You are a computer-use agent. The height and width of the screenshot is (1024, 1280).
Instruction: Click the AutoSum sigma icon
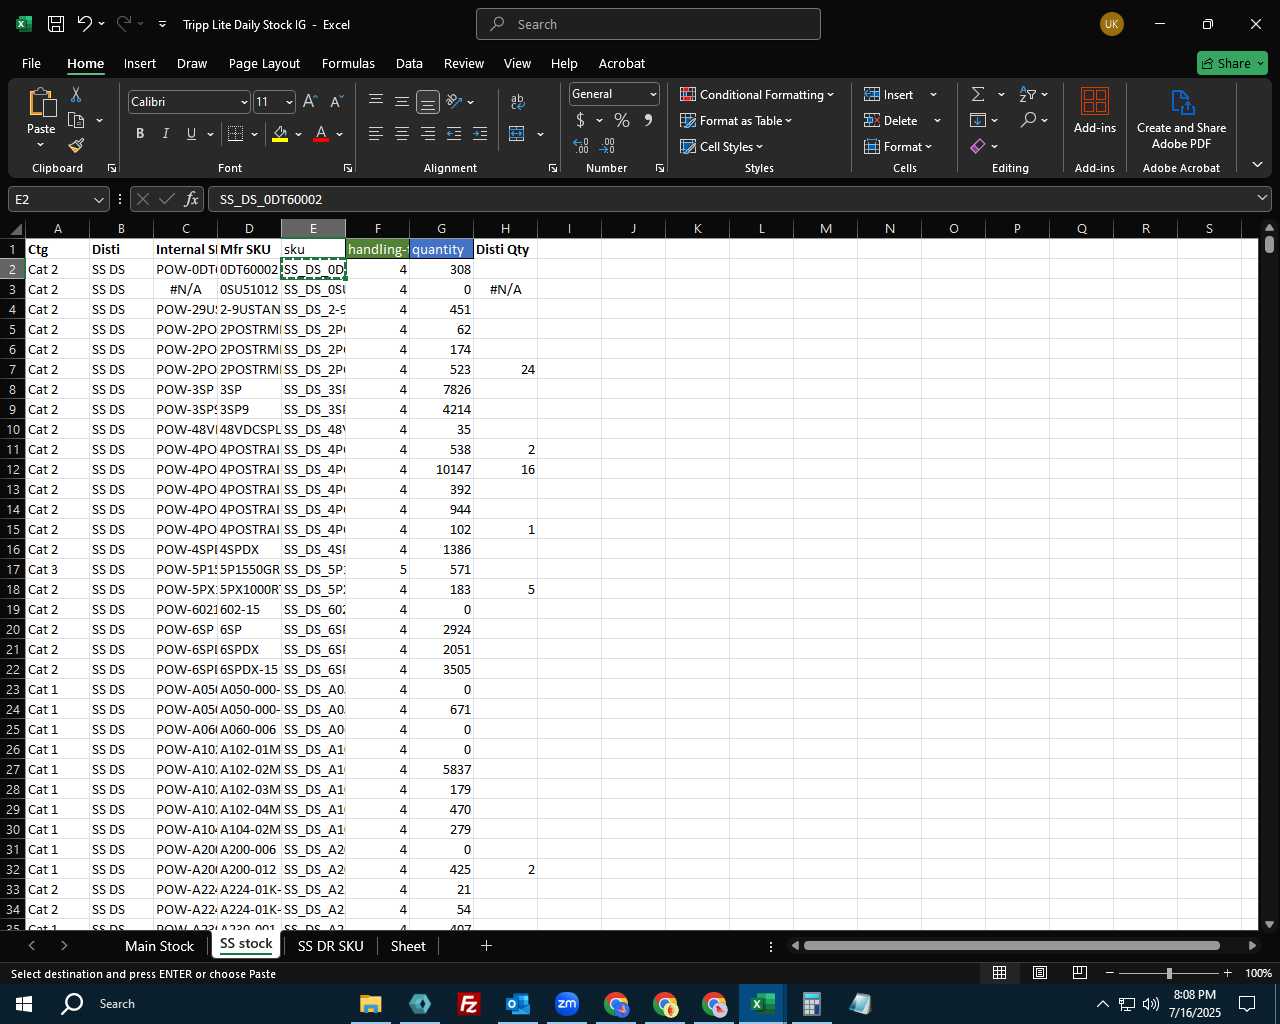tap(978, 94)
